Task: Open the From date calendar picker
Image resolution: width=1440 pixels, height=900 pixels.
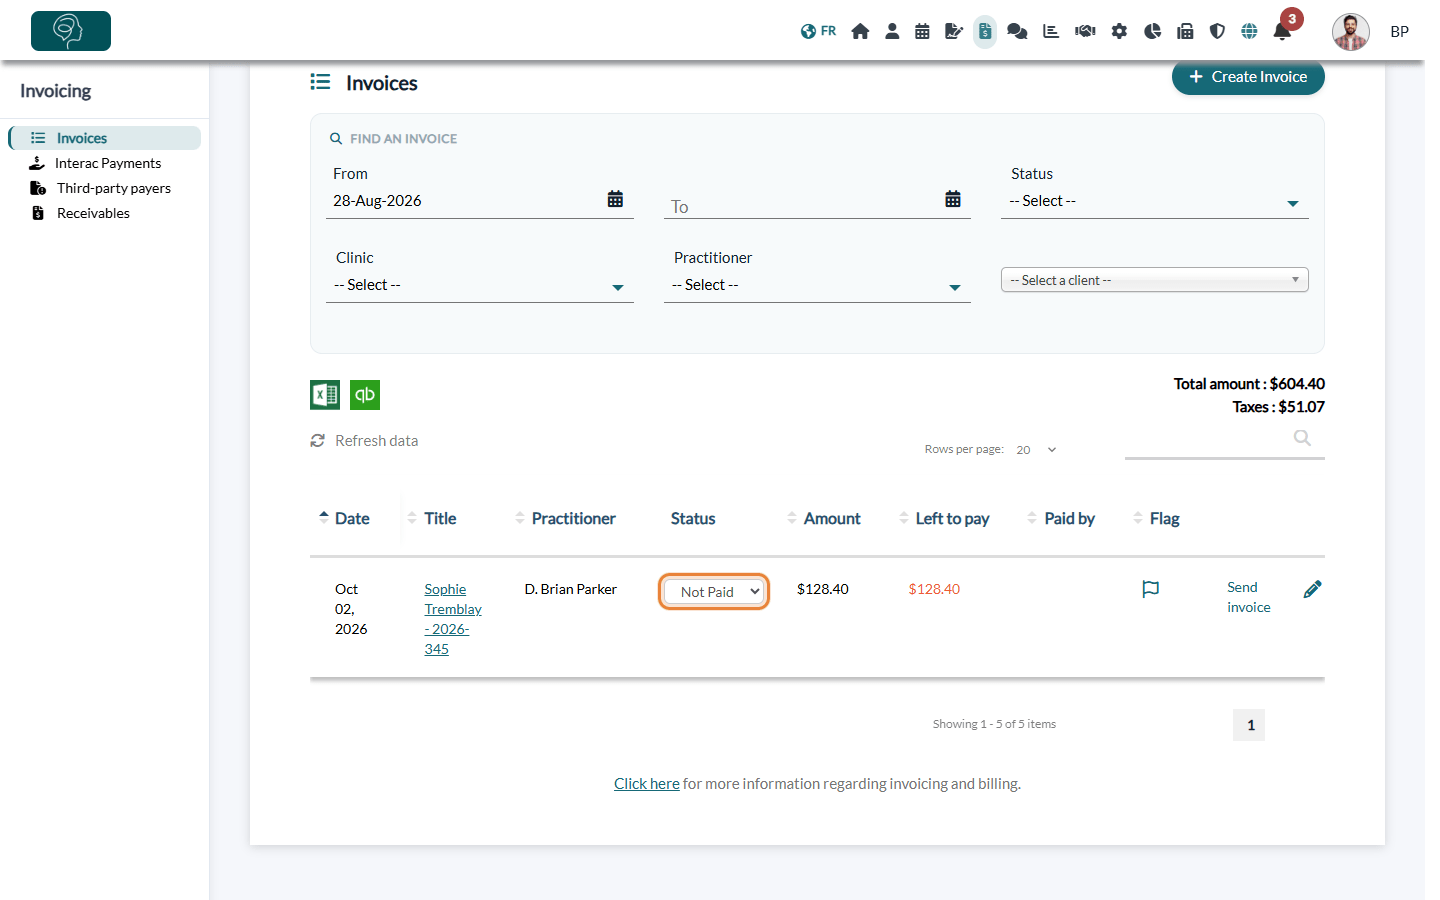Action: pos(615,199)
